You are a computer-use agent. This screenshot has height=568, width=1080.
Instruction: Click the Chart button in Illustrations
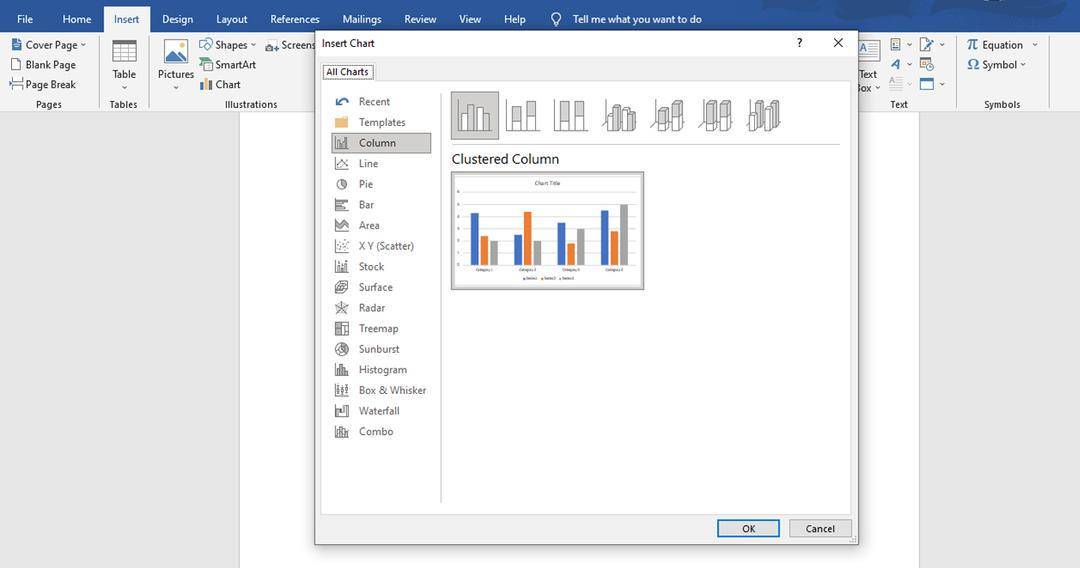point(220,85)
